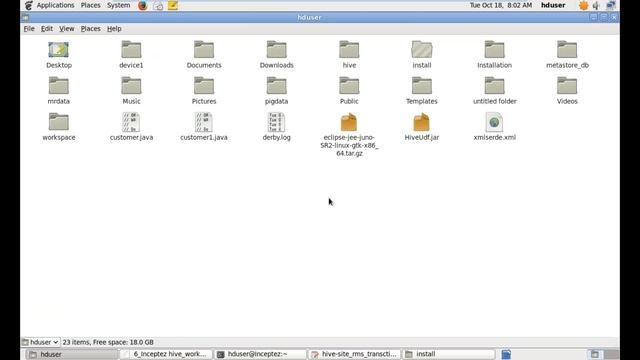Click the blue applet icon in bottom panel
The height and width of the screenshot is (360, 640).
coord(506,354)
